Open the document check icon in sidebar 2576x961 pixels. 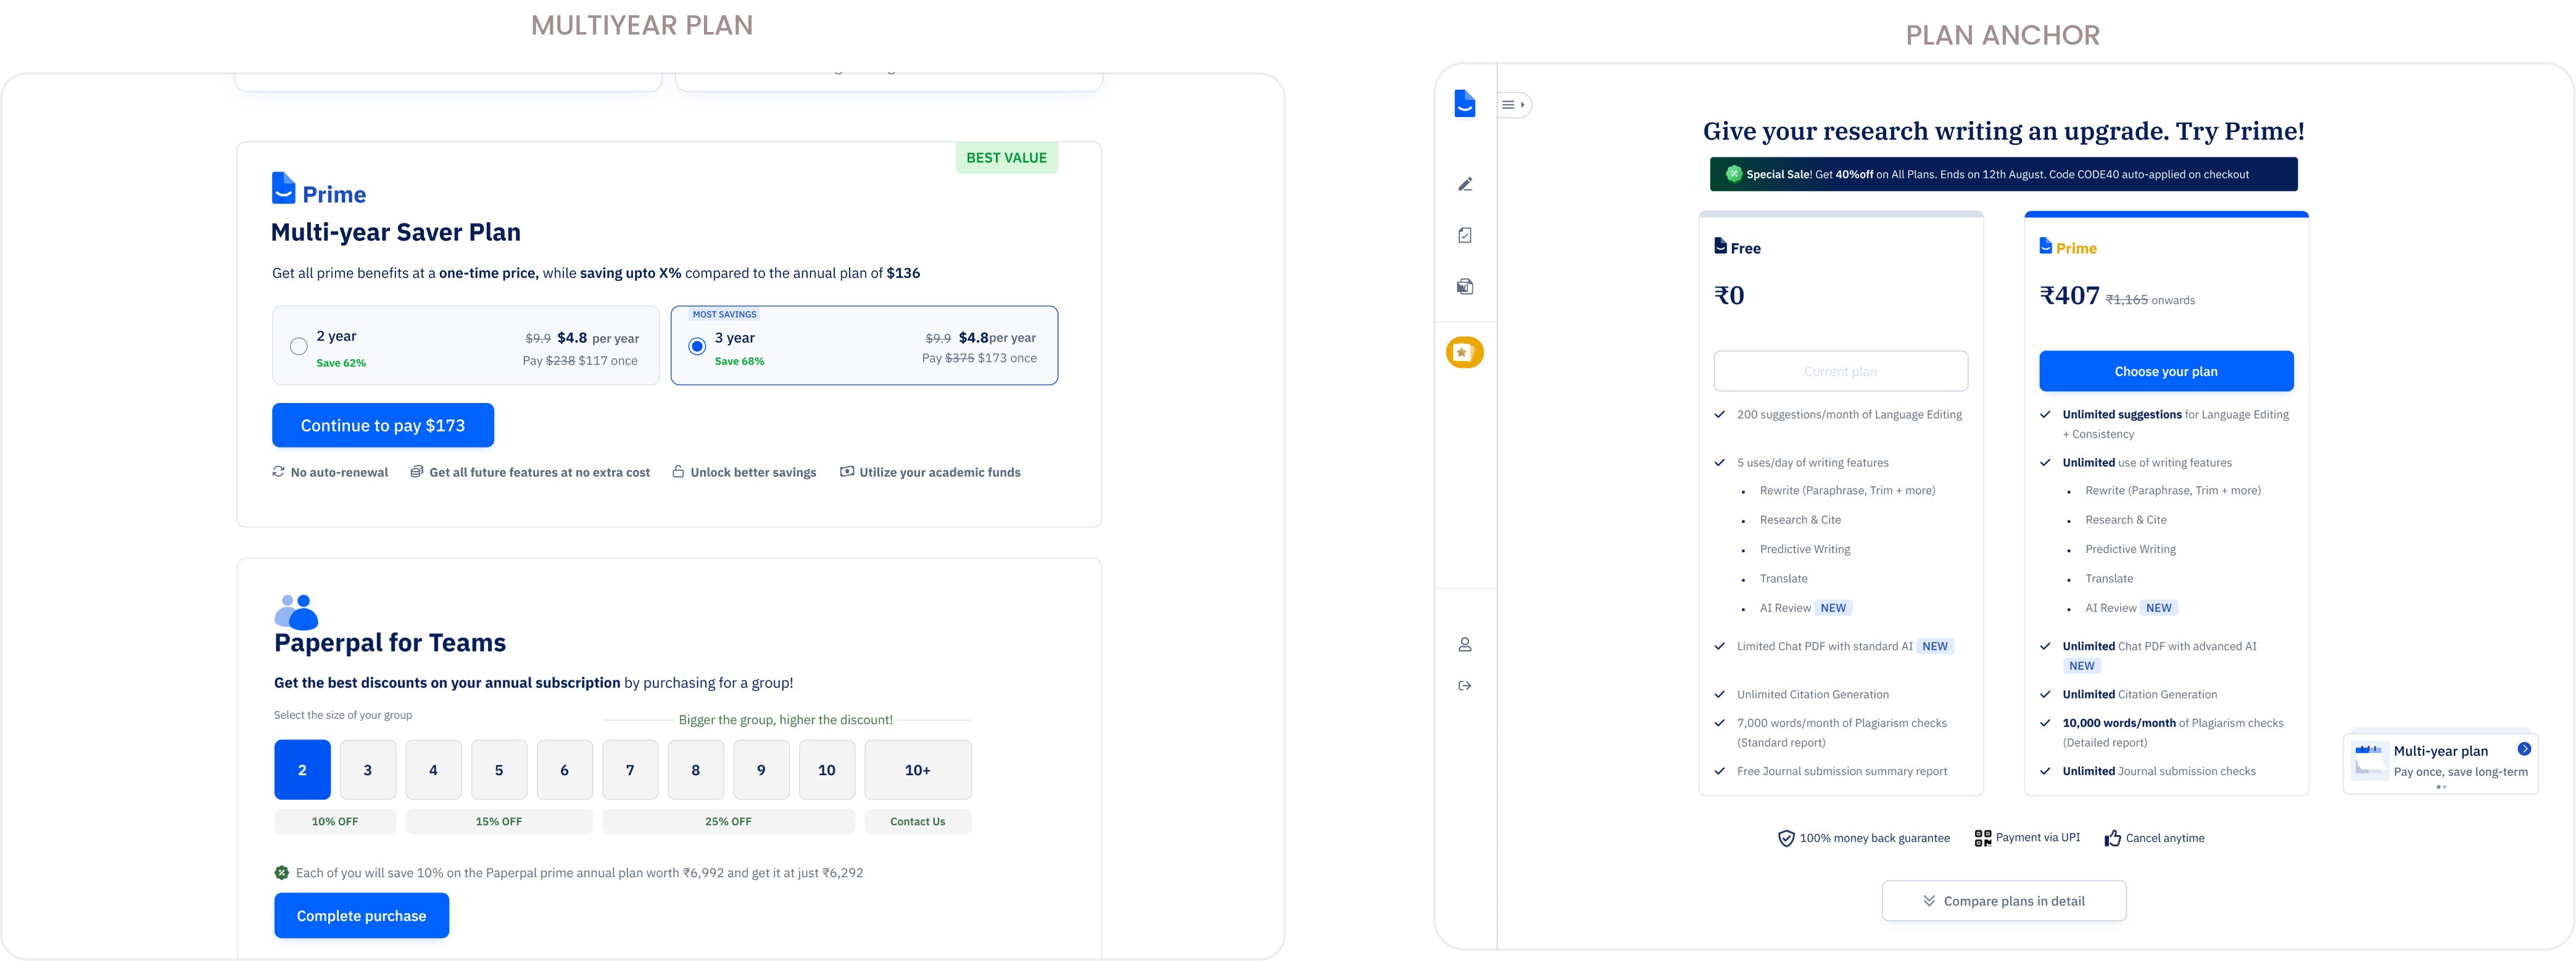pyautogui.click(x=1464, y=235)
